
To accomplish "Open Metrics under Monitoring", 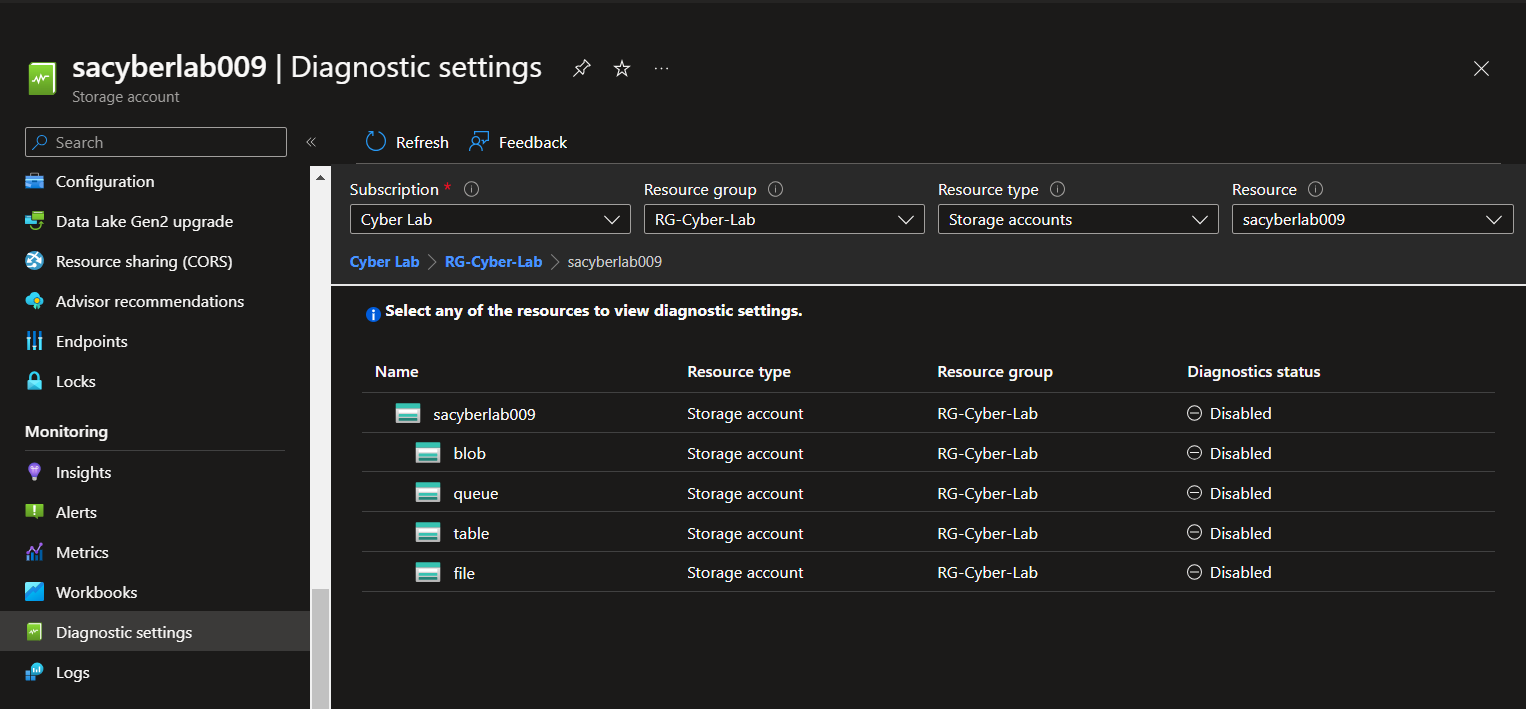I will (156, 552).
